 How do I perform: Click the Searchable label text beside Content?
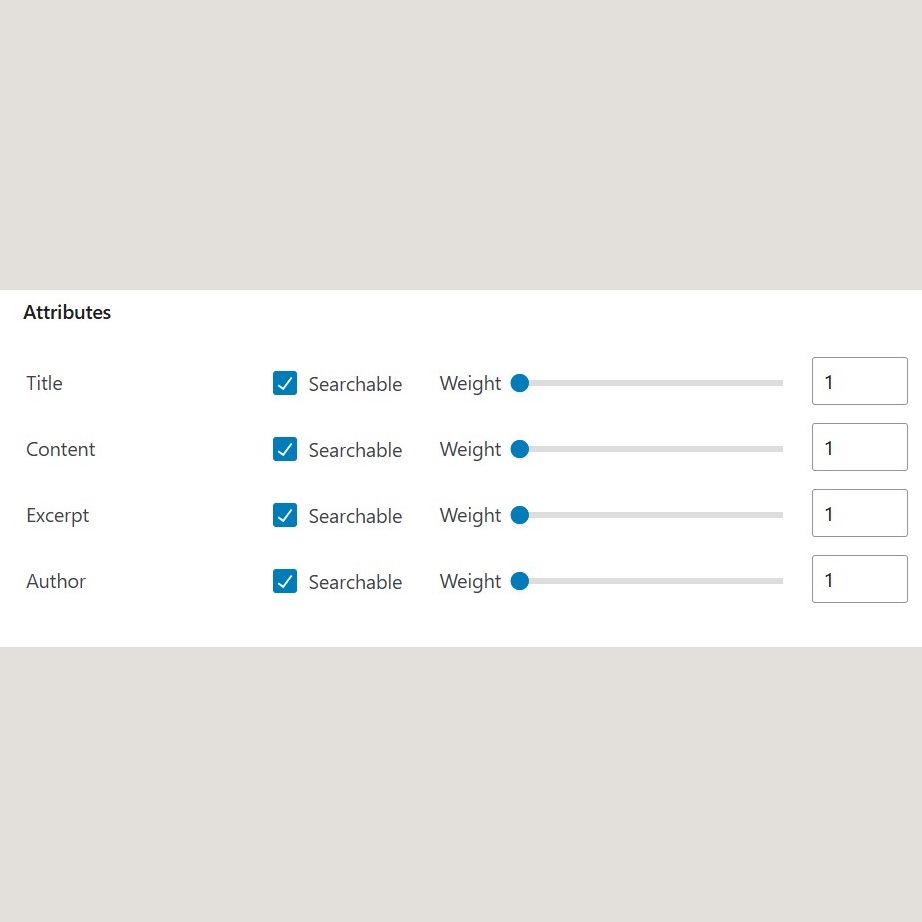coord(355,450)
